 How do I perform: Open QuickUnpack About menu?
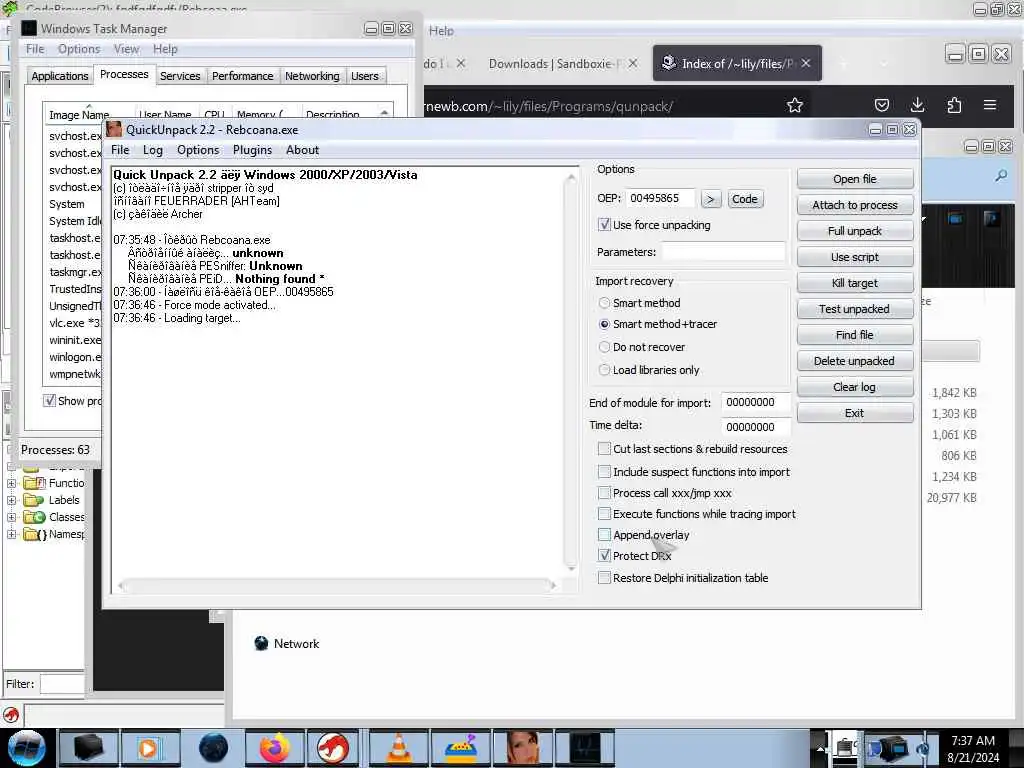[x=302, y=150]
